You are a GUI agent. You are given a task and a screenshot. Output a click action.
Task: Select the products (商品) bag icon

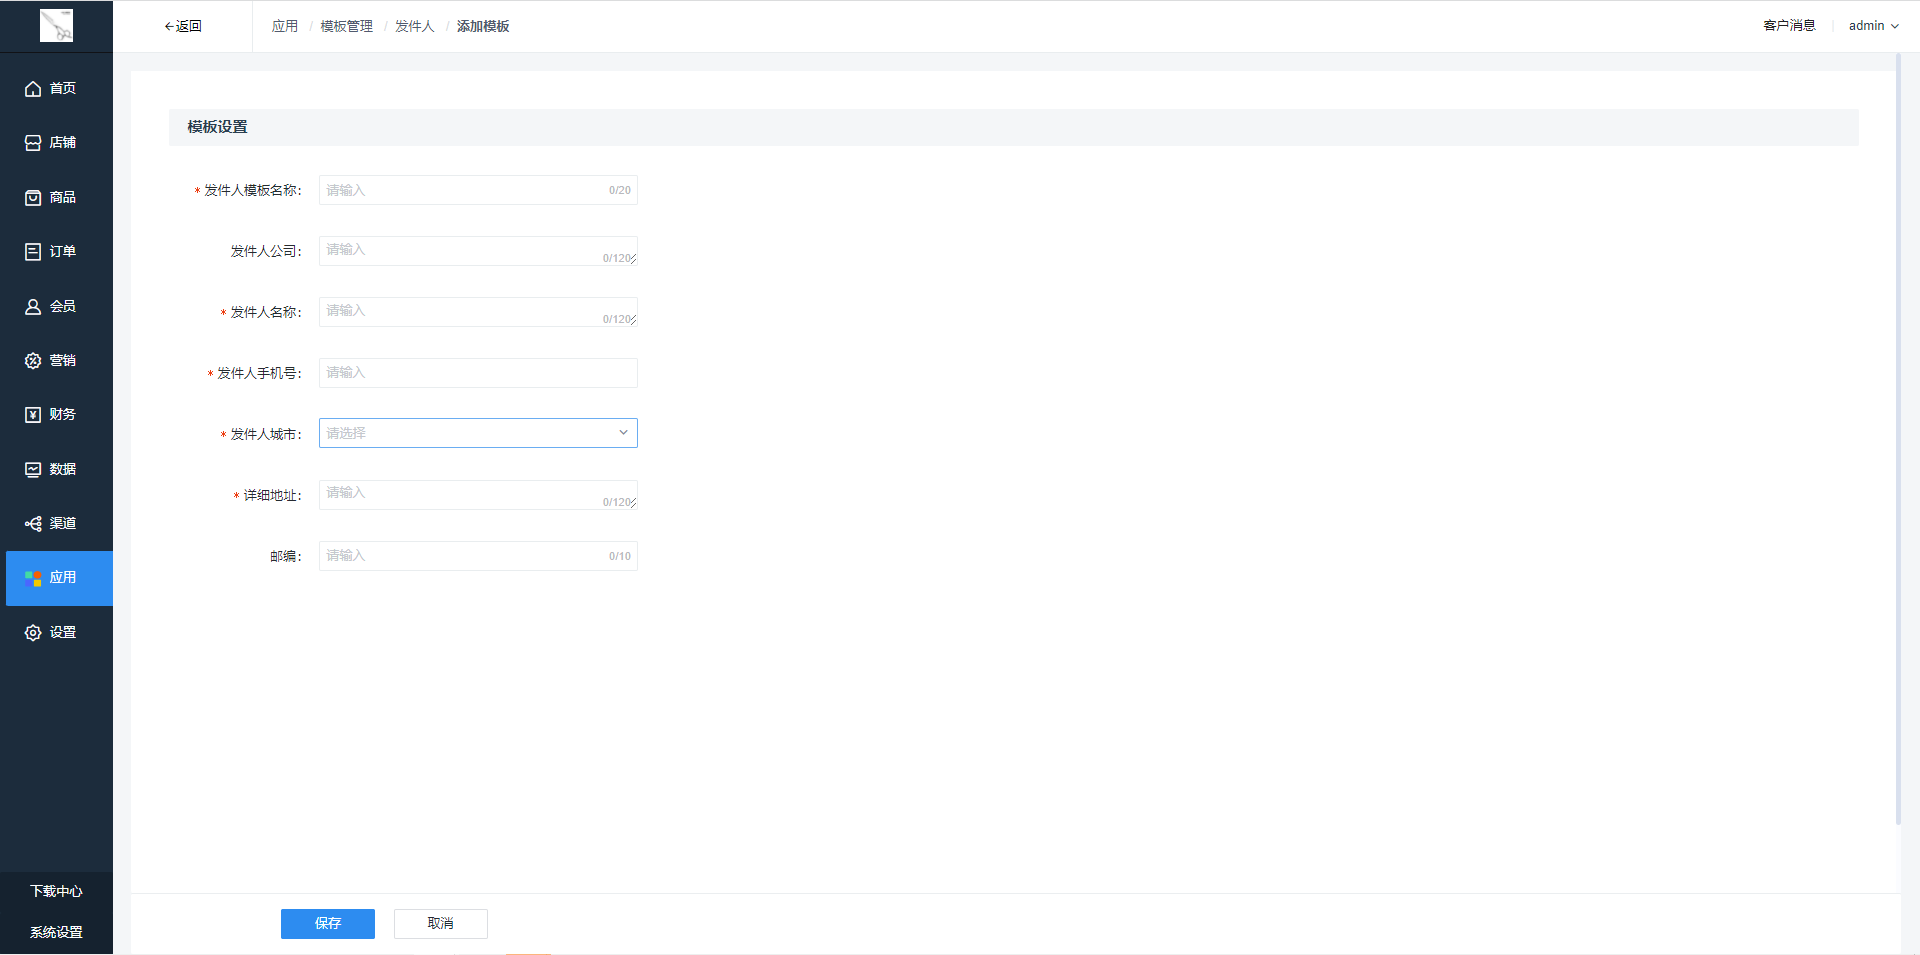coord(33,198)
